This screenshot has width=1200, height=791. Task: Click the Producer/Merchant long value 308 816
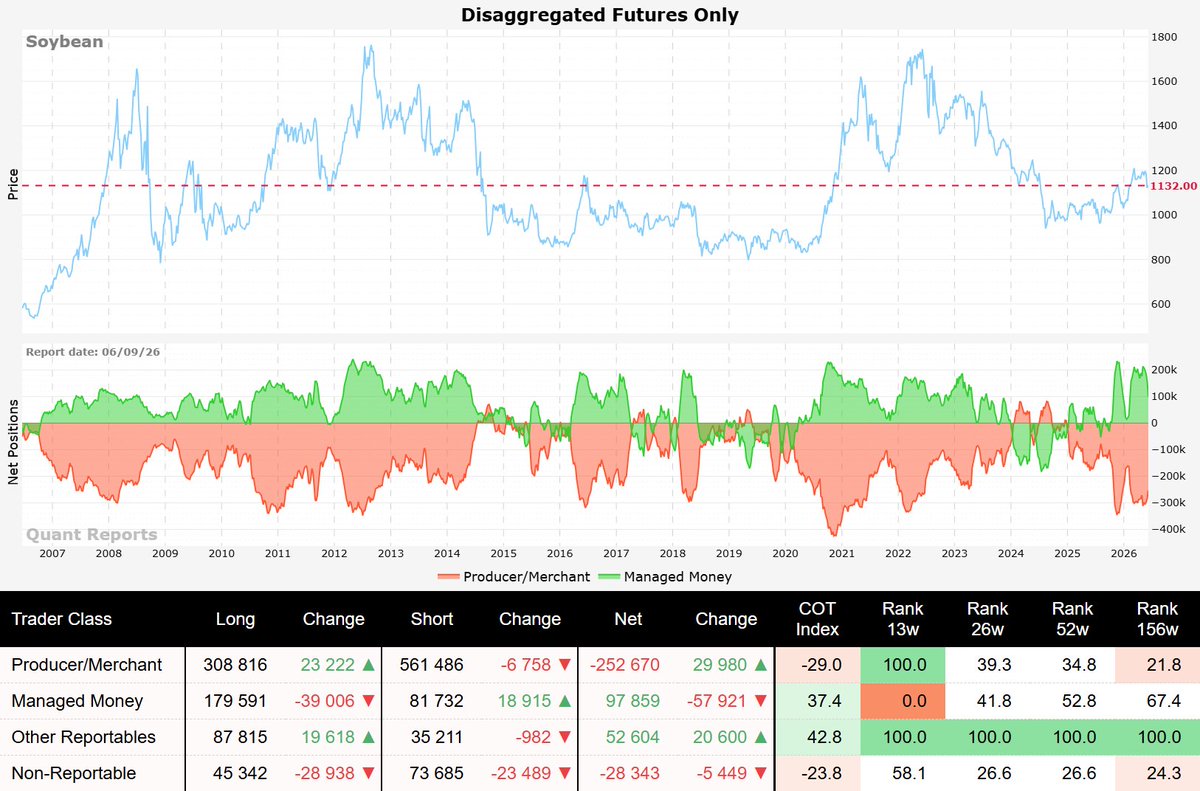(235, 665)
